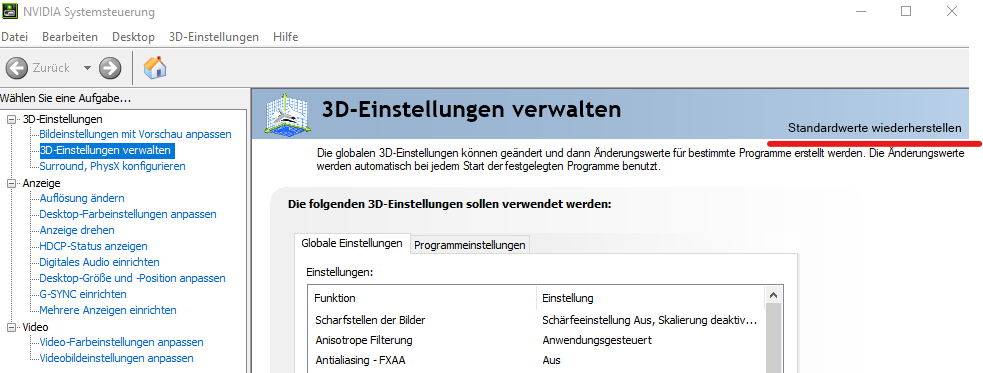This screenshot has height=373, width=983.
Task: Open G-SYNC einrichten
Action: point(83,294)
